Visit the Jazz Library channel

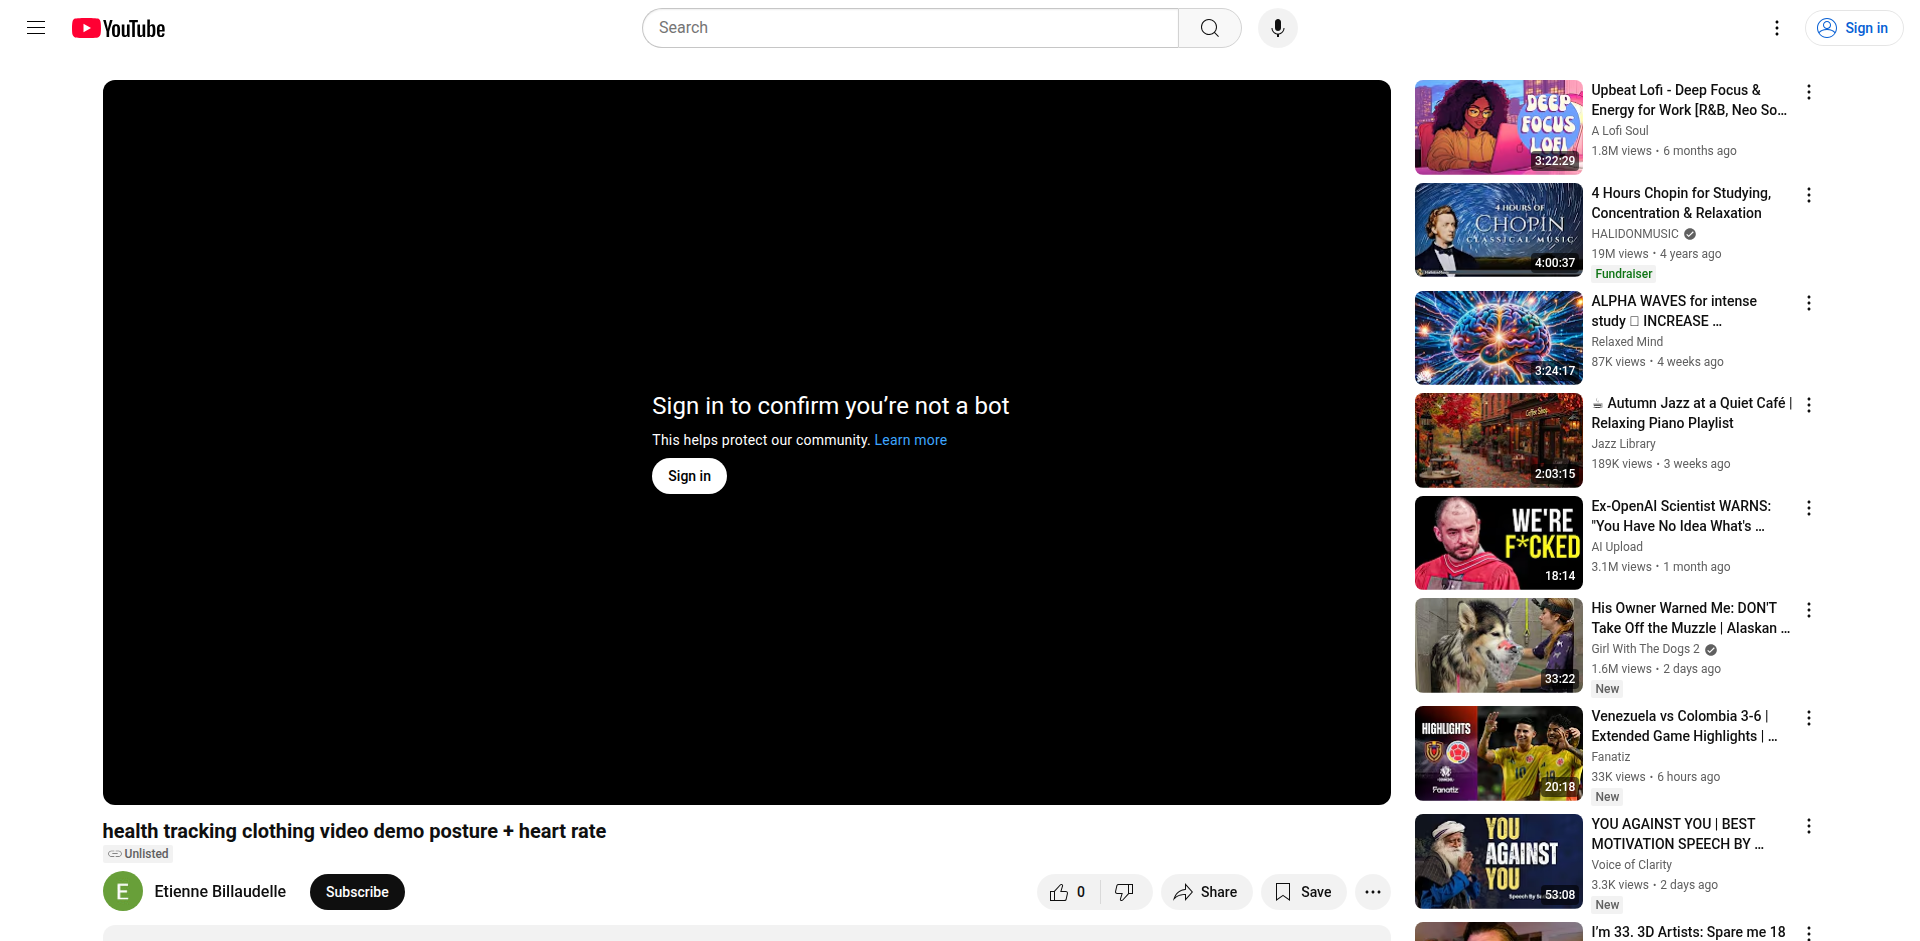[1623, 444]
